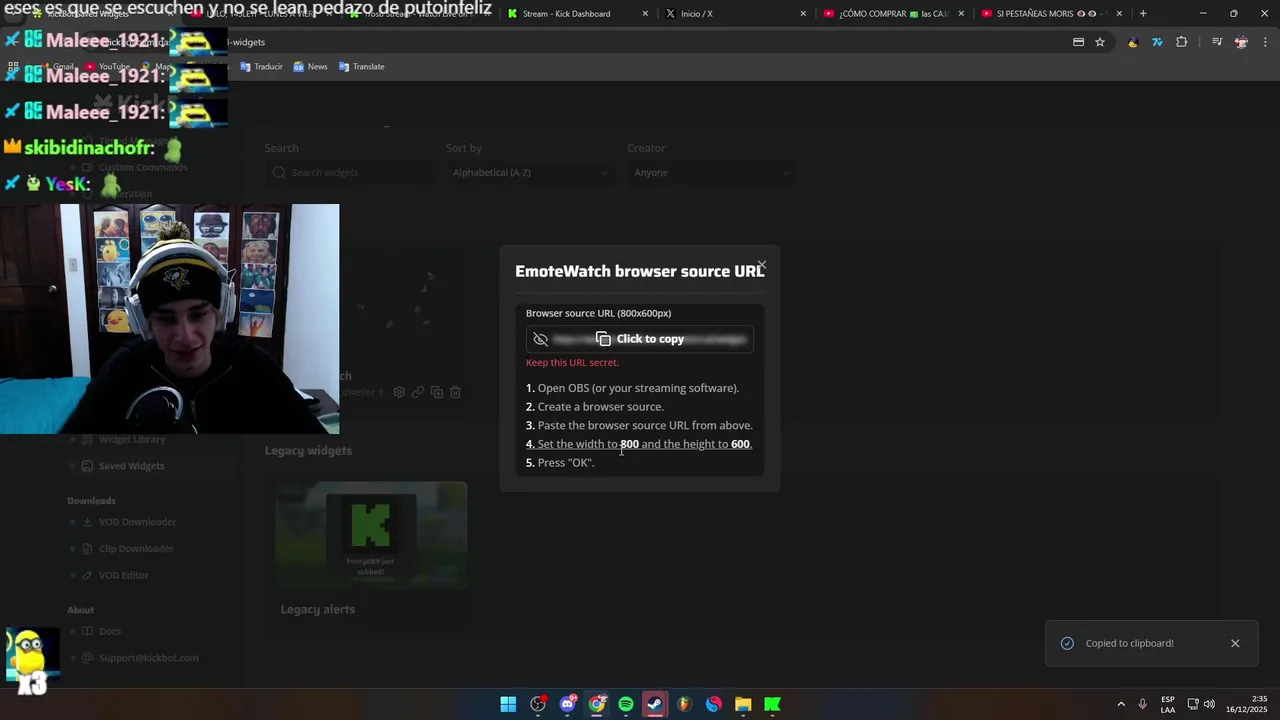The width and height of the screenshot is (1280, 720).
Task: Switch the ESP LAA keyboard language
Action: pyautogui.click(x=1168, y=704)
